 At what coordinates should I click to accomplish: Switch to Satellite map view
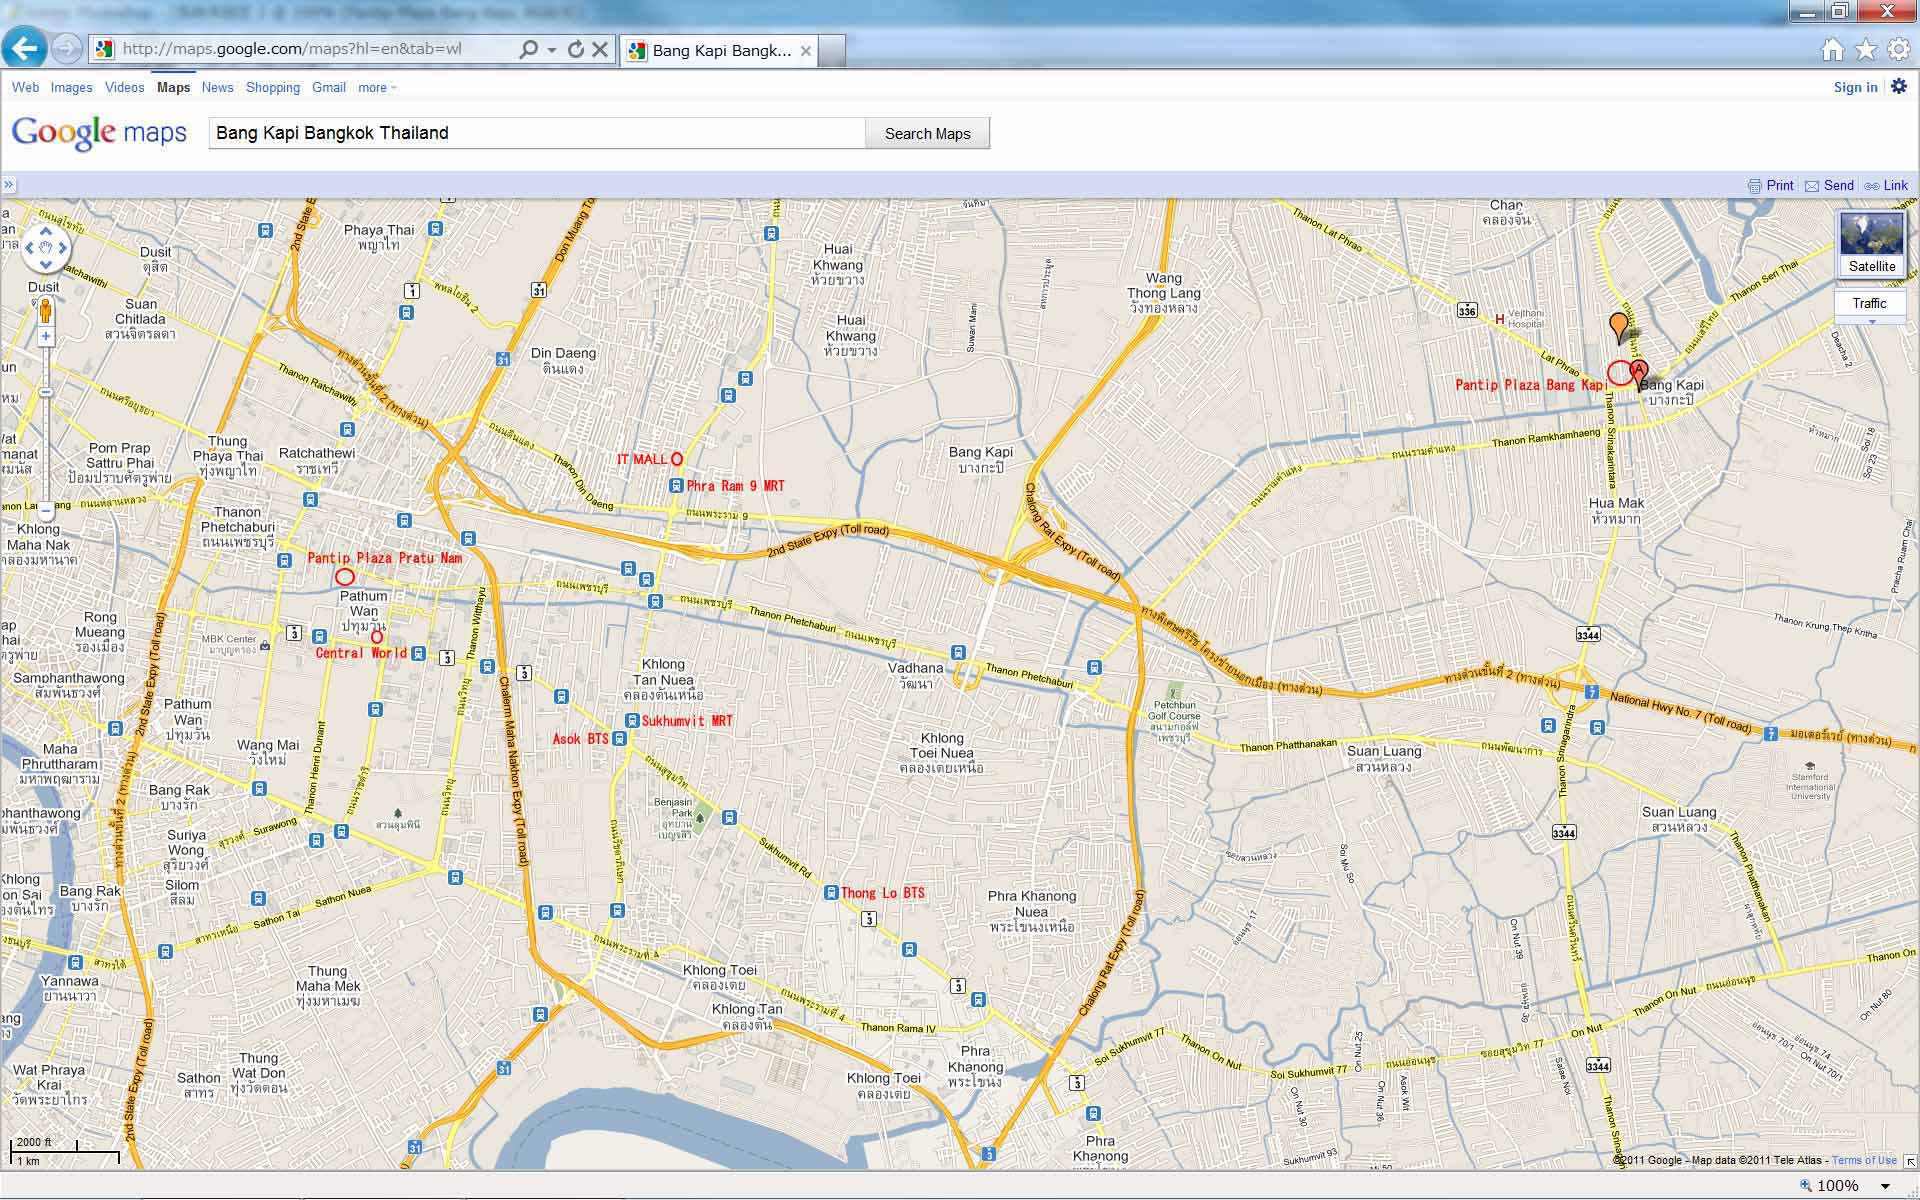click(1872, 244)
